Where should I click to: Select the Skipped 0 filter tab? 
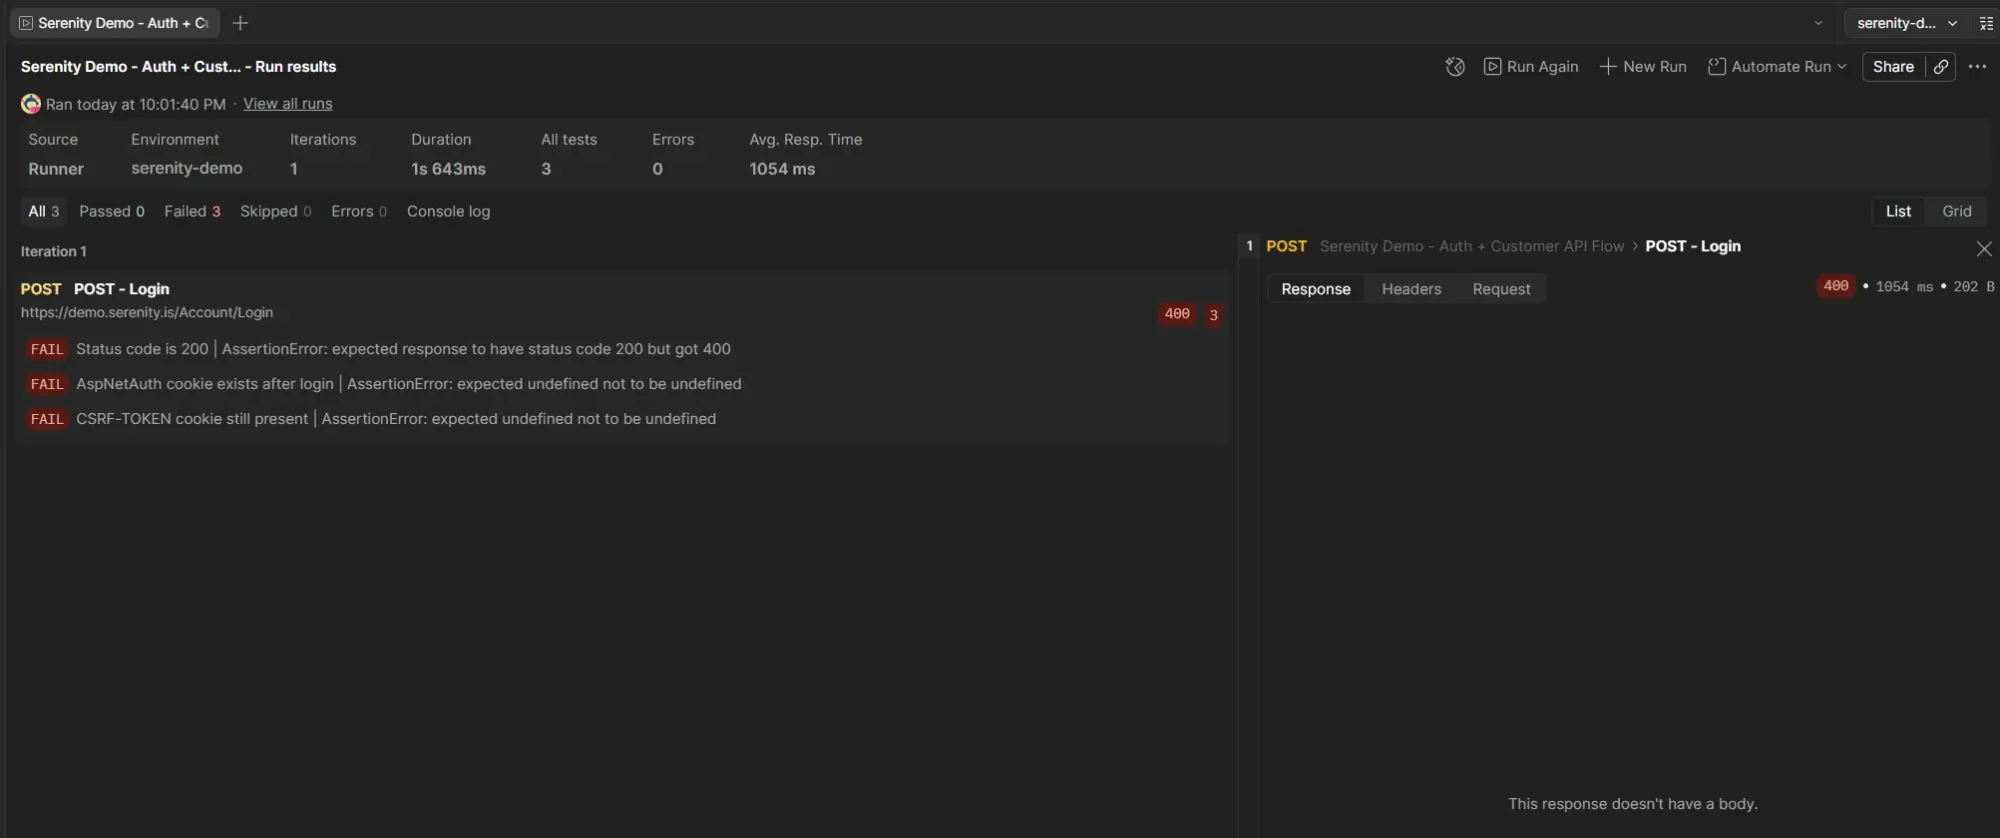(275, 211)
